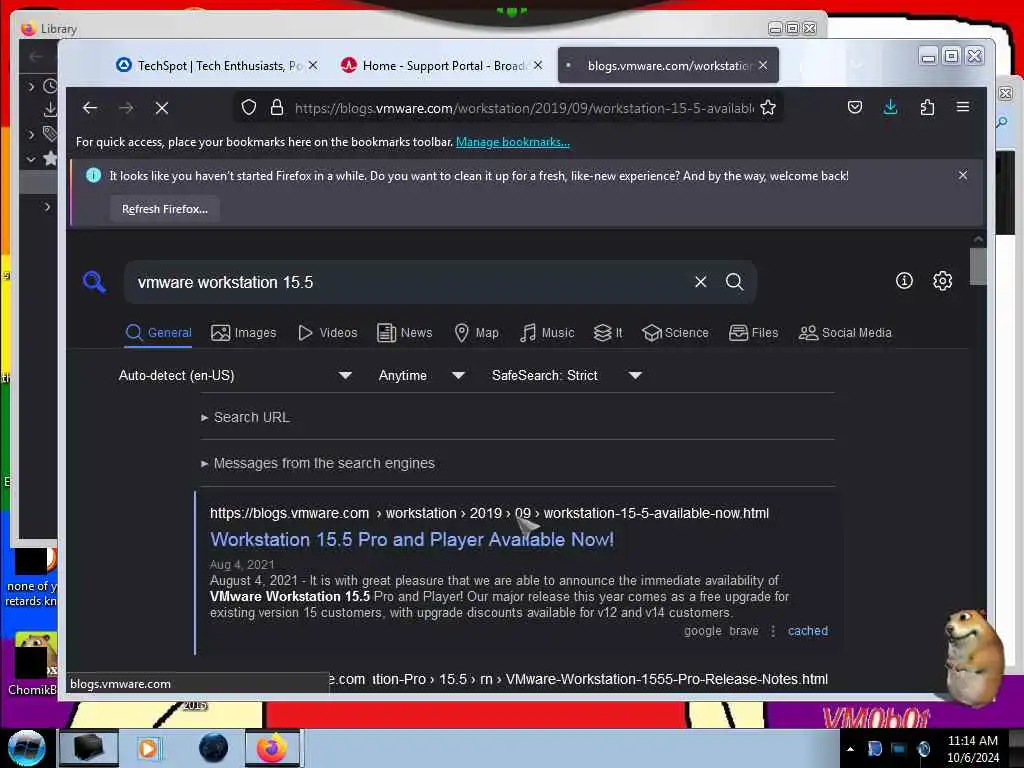Open the extensions puzzle icon
The height and width of the screenshot is (768, 1024).
[x=927, y=107]
